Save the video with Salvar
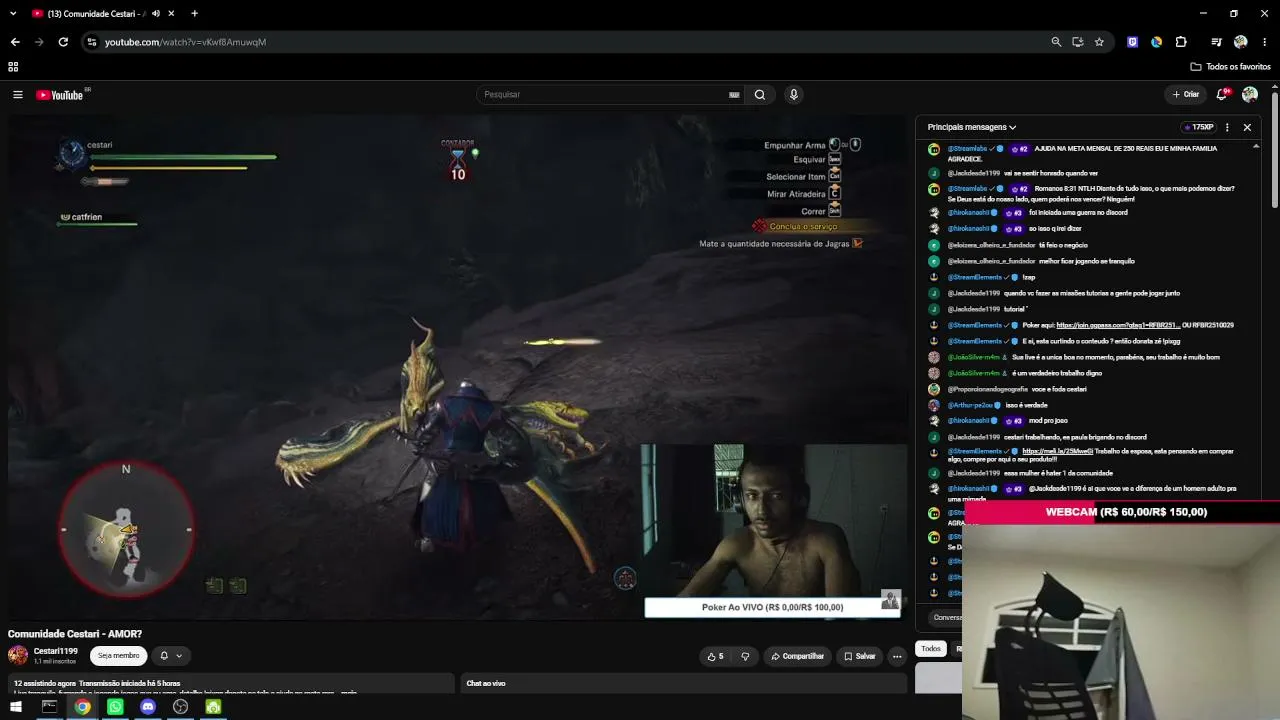Viewport: 1280px width, 720px height. click(860, 656)
